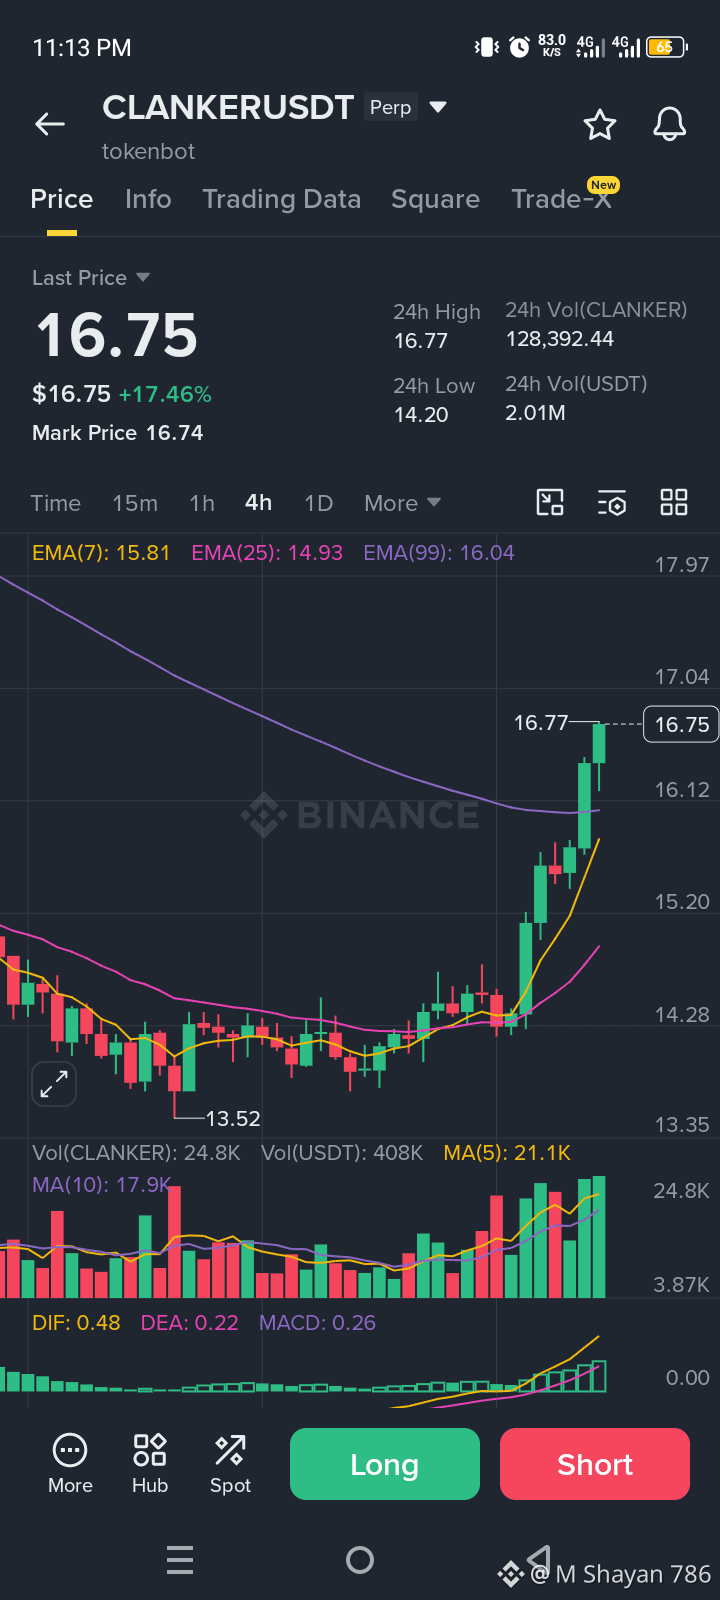
Task: Tap the Vol(CLANKER): 24.8K label
Action: click(x=136, y=1153)
